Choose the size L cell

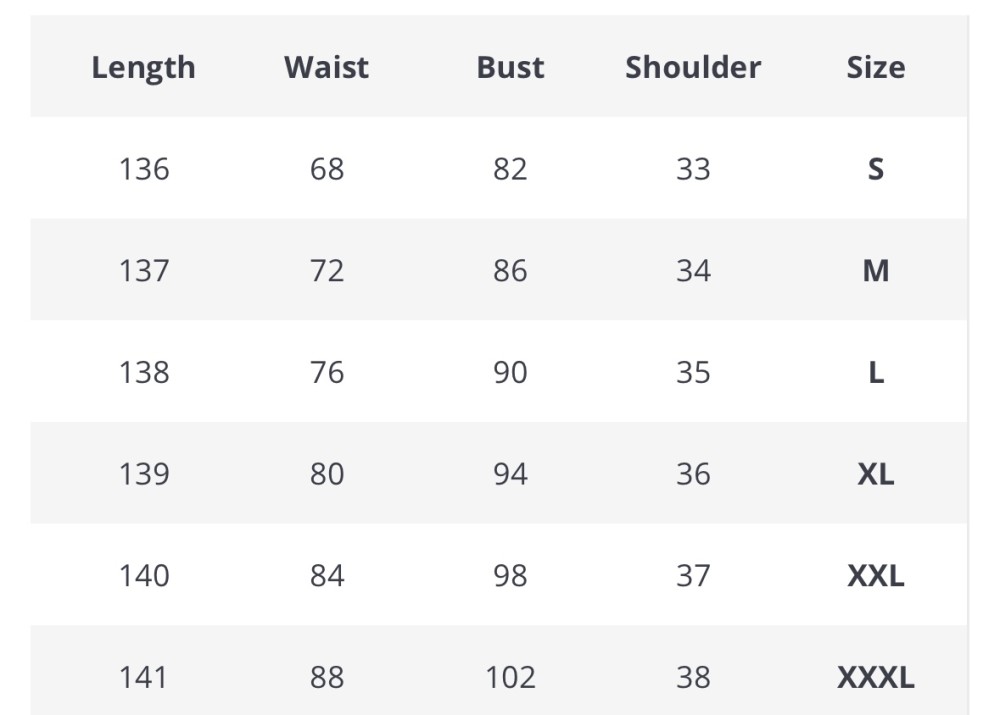[875, 373]
